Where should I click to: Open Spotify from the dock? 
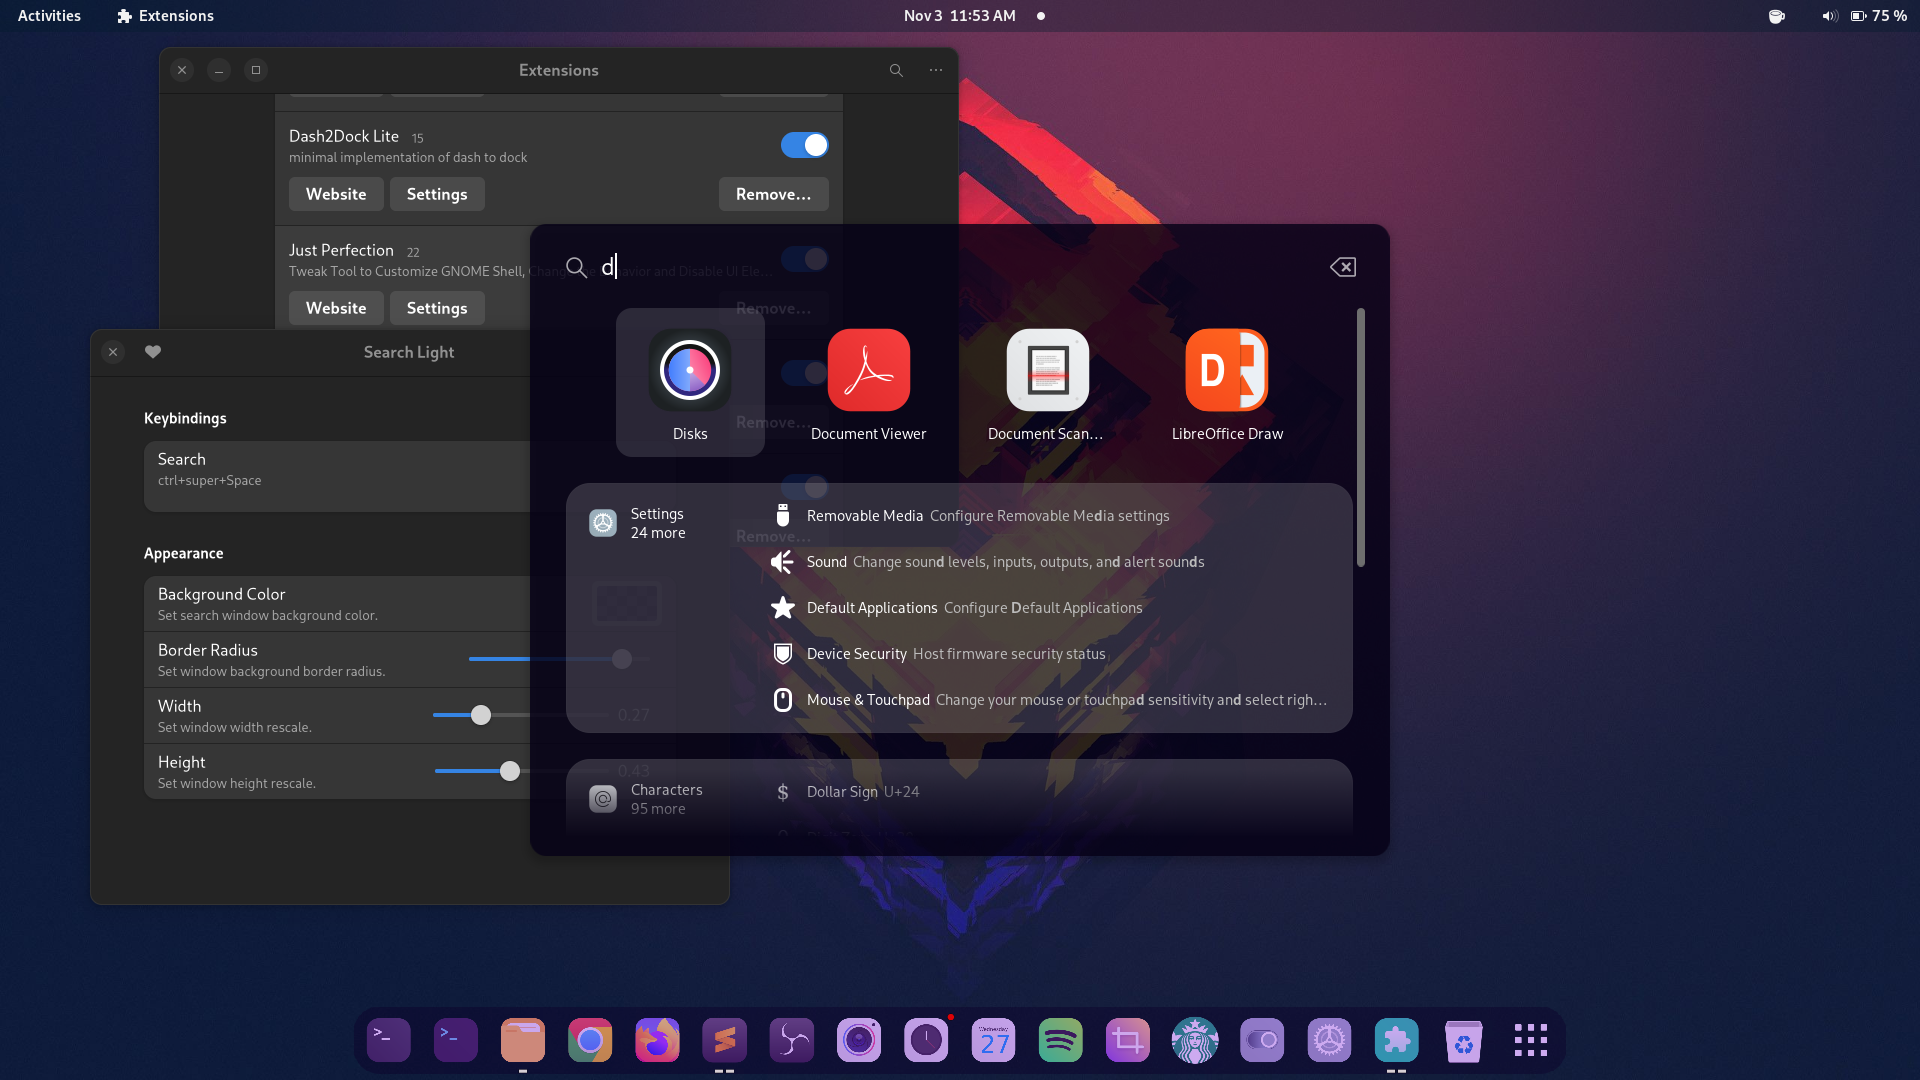coord(1060,1040)
